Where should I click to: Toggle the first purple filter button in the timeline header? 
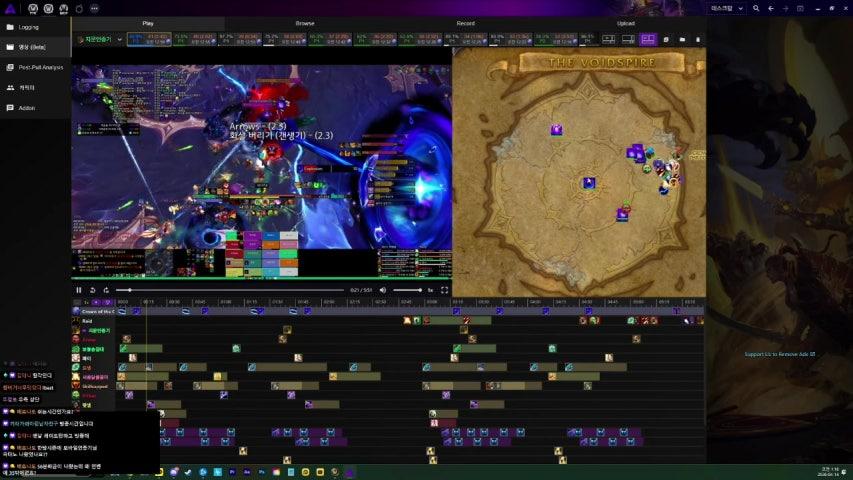coord(96,301)
